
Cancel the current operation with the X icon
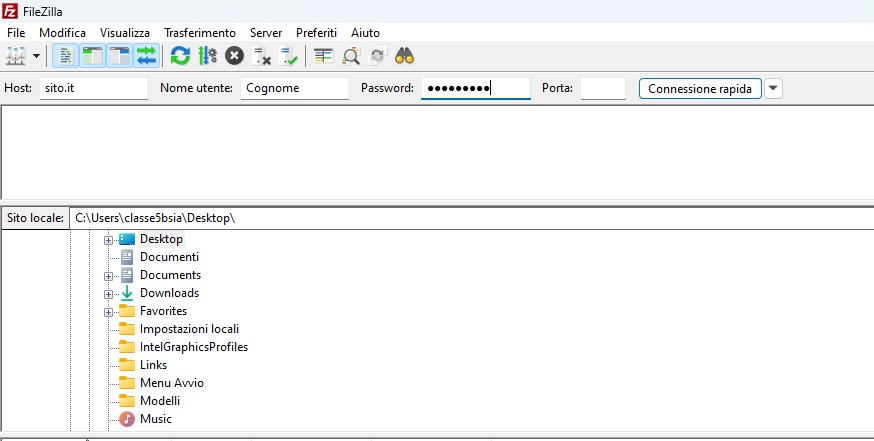[x=234, y=56]
